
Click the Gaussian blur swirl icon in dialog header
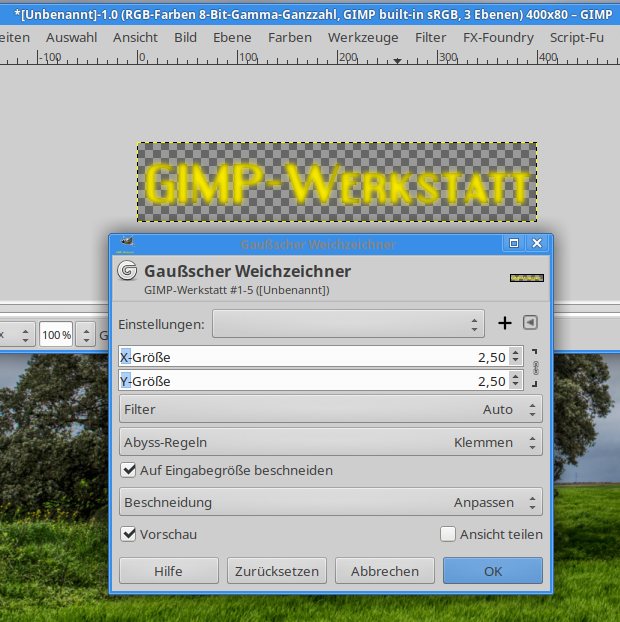(127, 271)
